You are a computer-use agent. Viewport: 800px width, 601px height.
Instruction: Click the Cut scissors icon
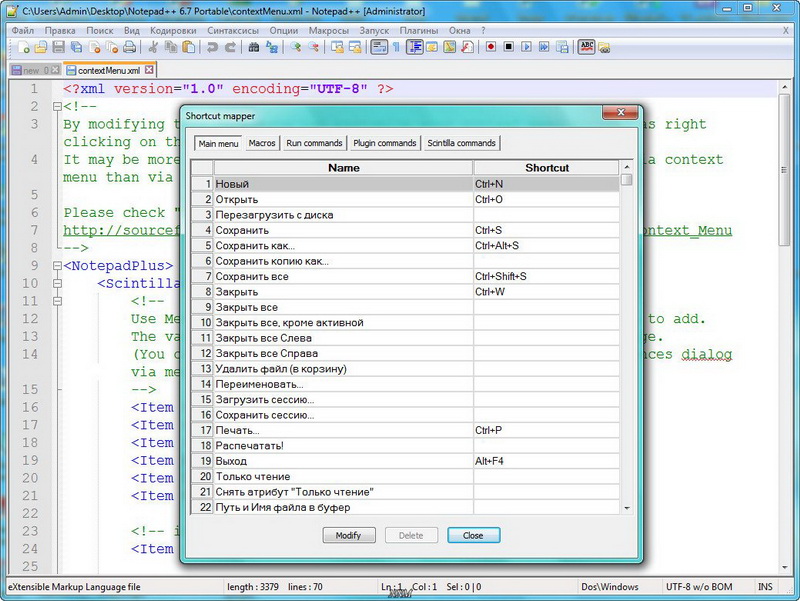[153, 47]
